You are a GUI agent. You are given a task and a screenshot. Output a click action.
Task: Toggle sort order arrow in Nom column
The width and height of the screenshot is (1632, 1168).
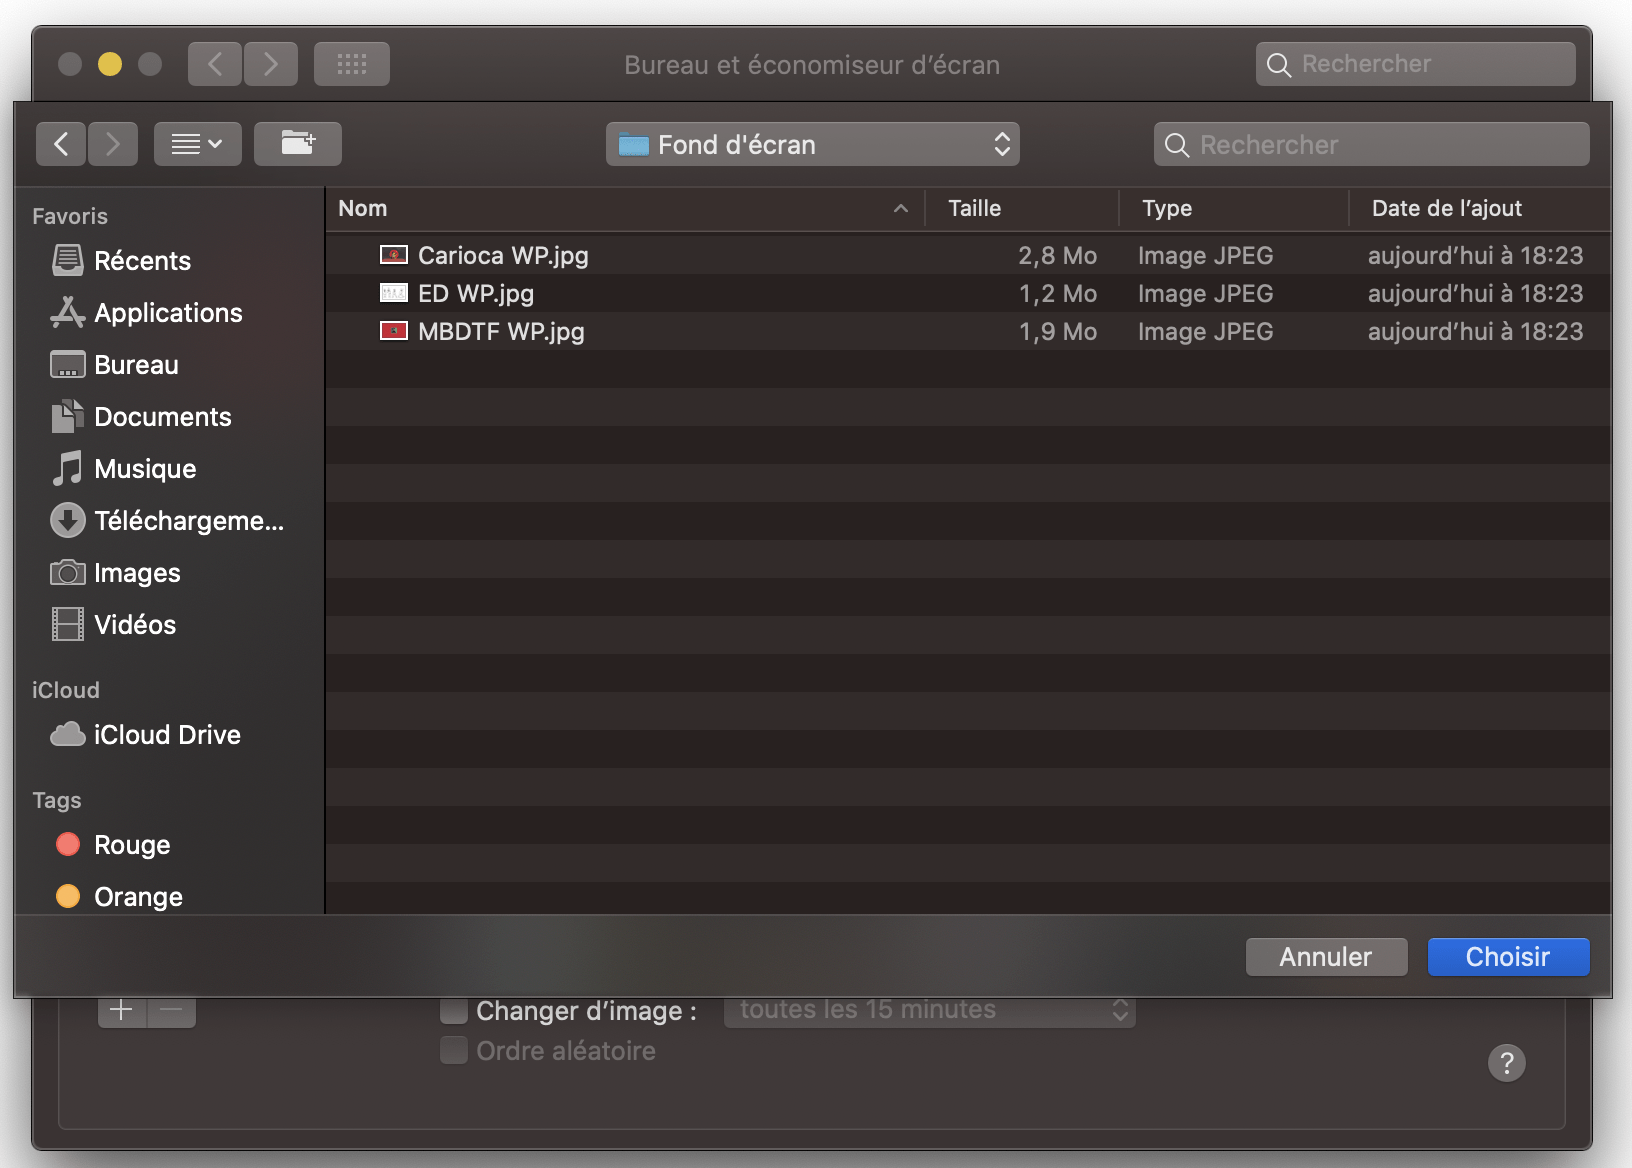(x=901, y=208)
